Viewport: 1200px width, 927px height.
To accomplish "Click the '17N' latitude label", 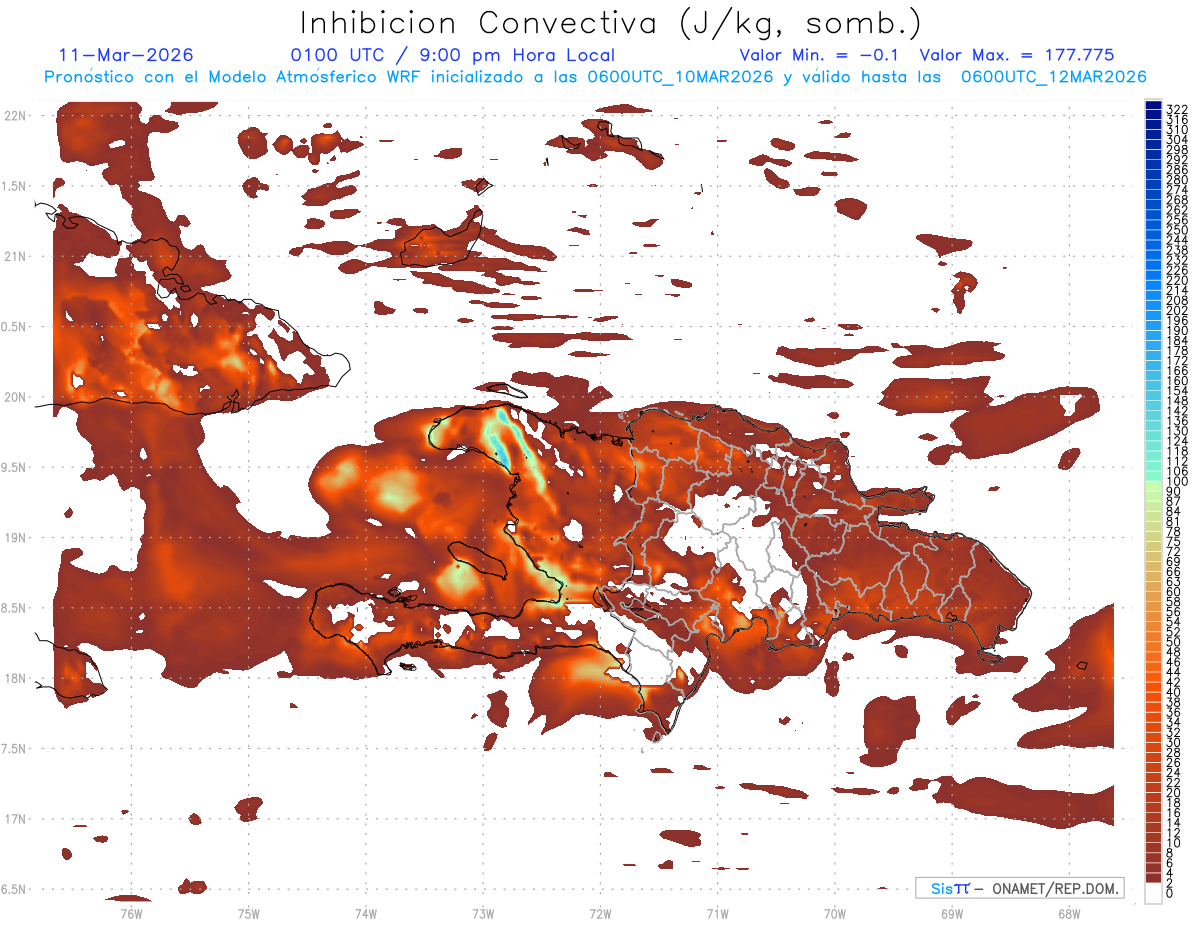I will click(14, 819).
